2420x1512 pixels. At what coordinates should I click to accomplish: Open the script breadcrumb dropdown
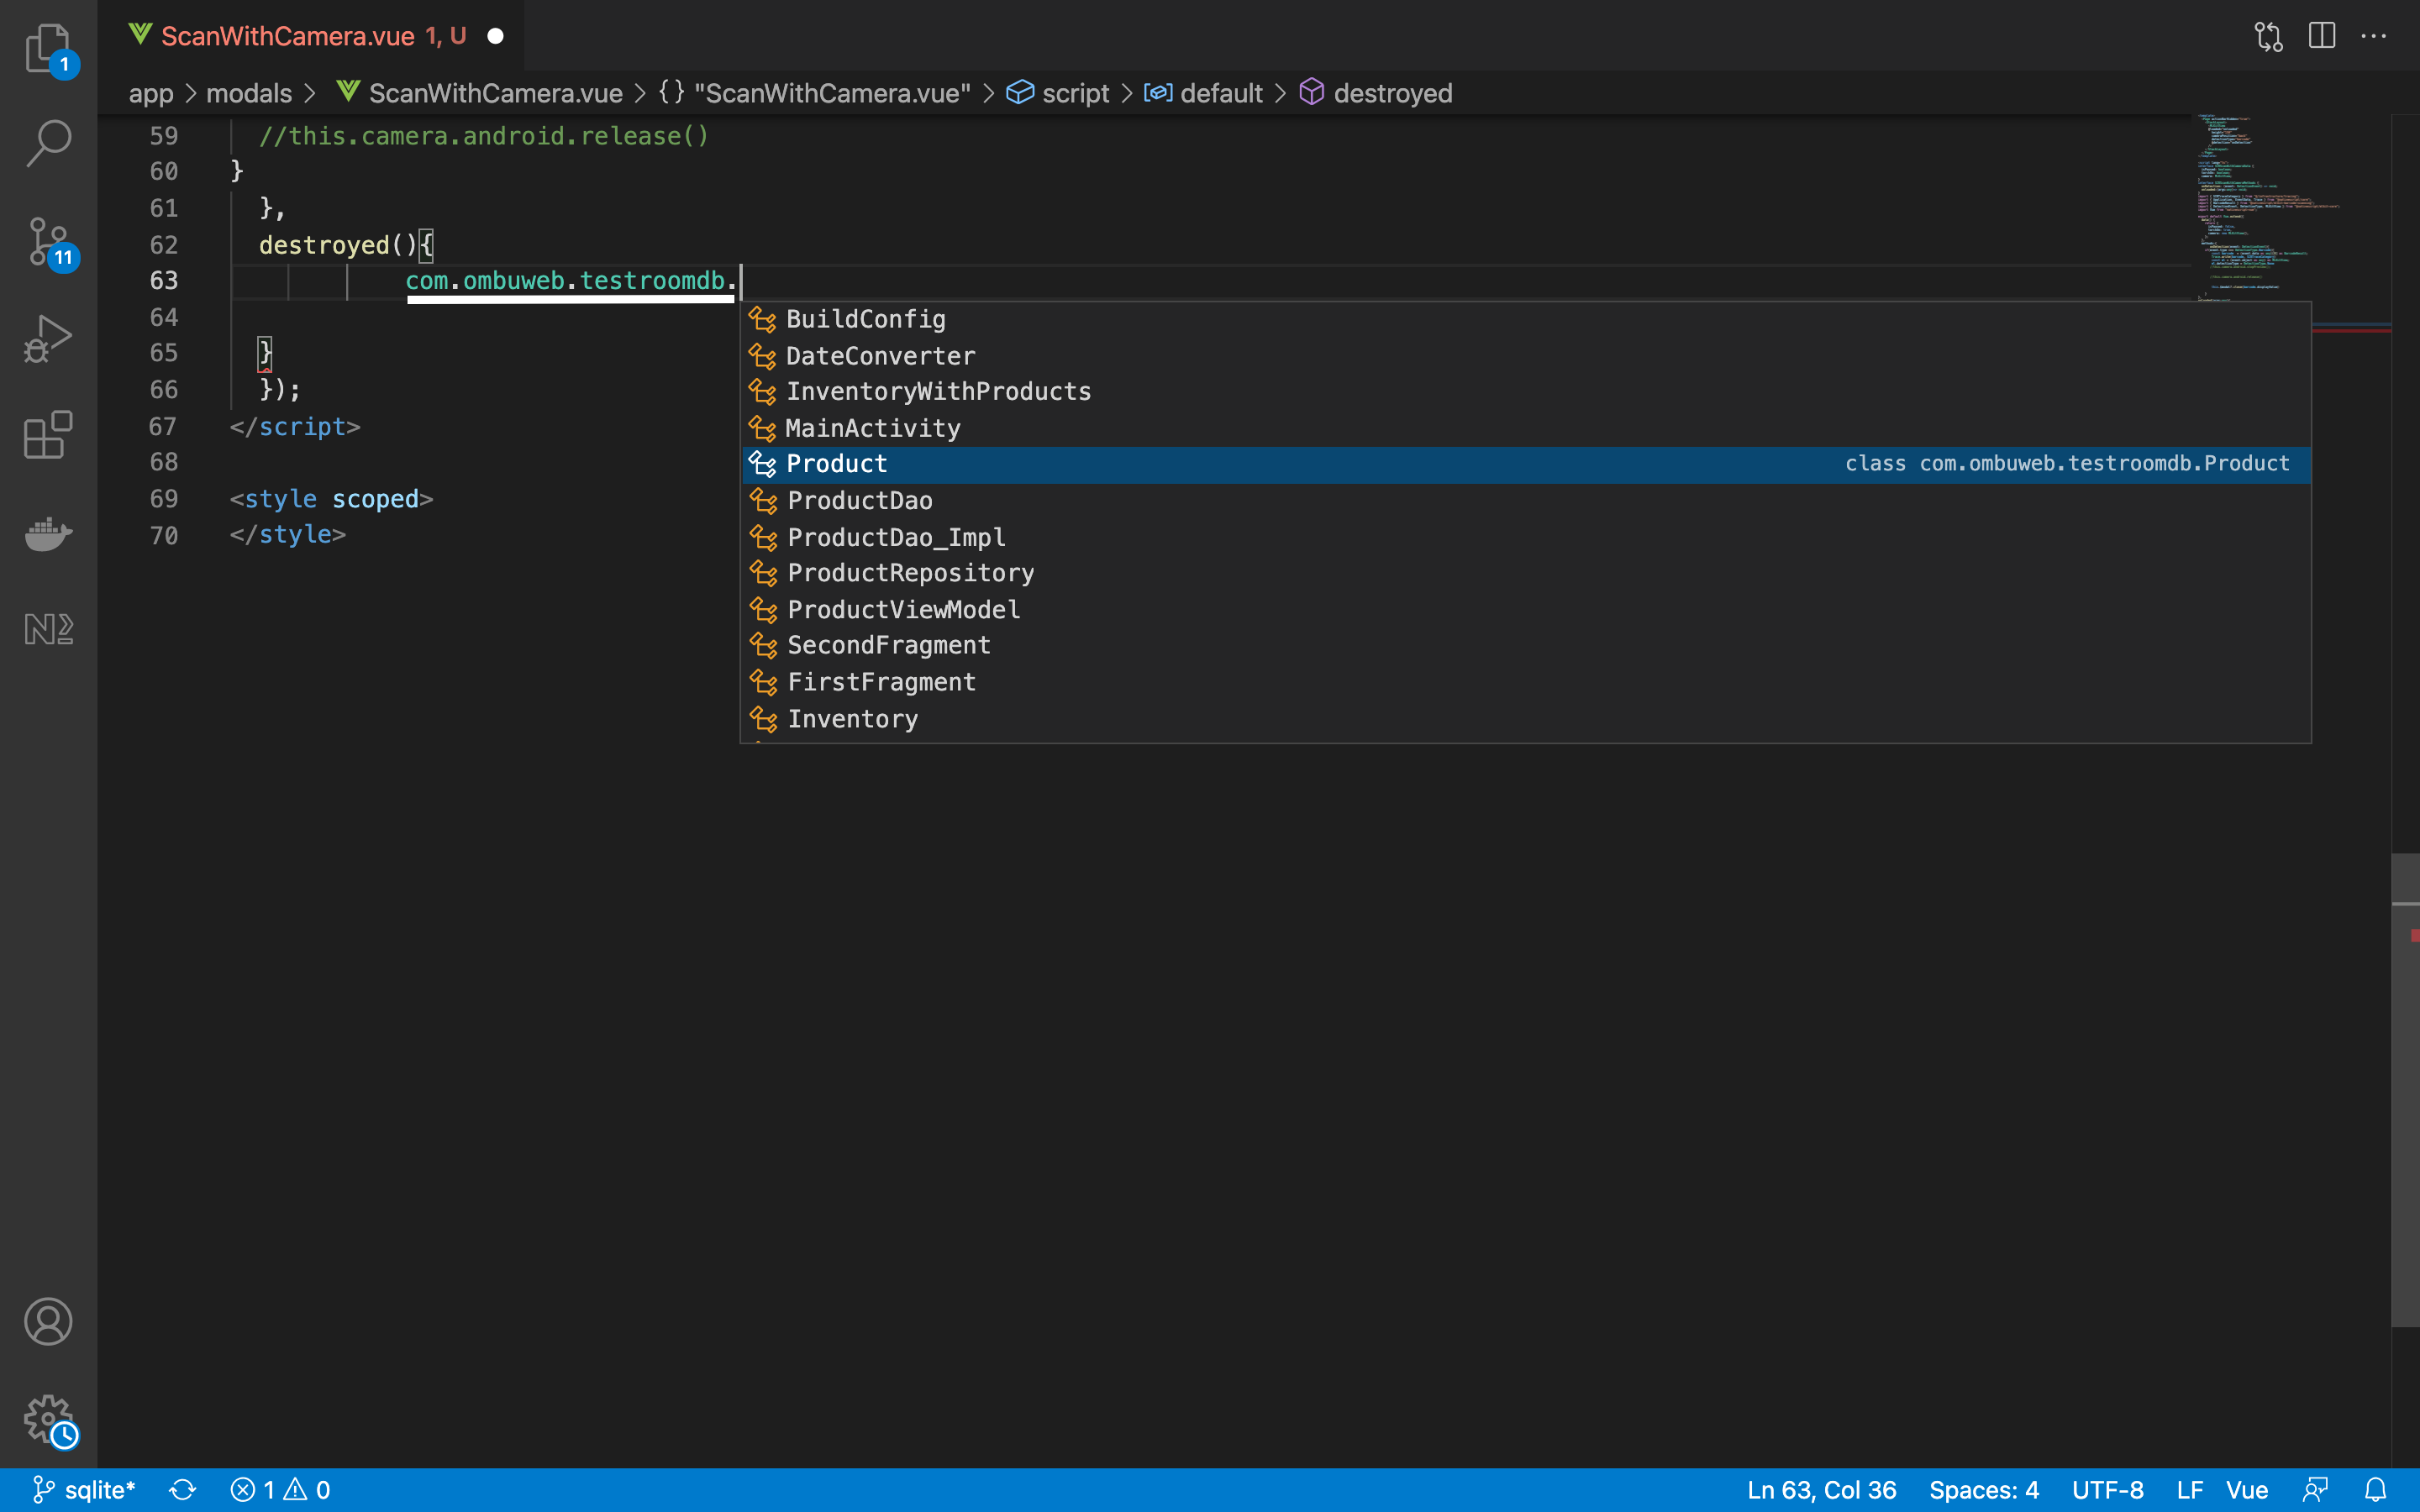point(1074,93)
